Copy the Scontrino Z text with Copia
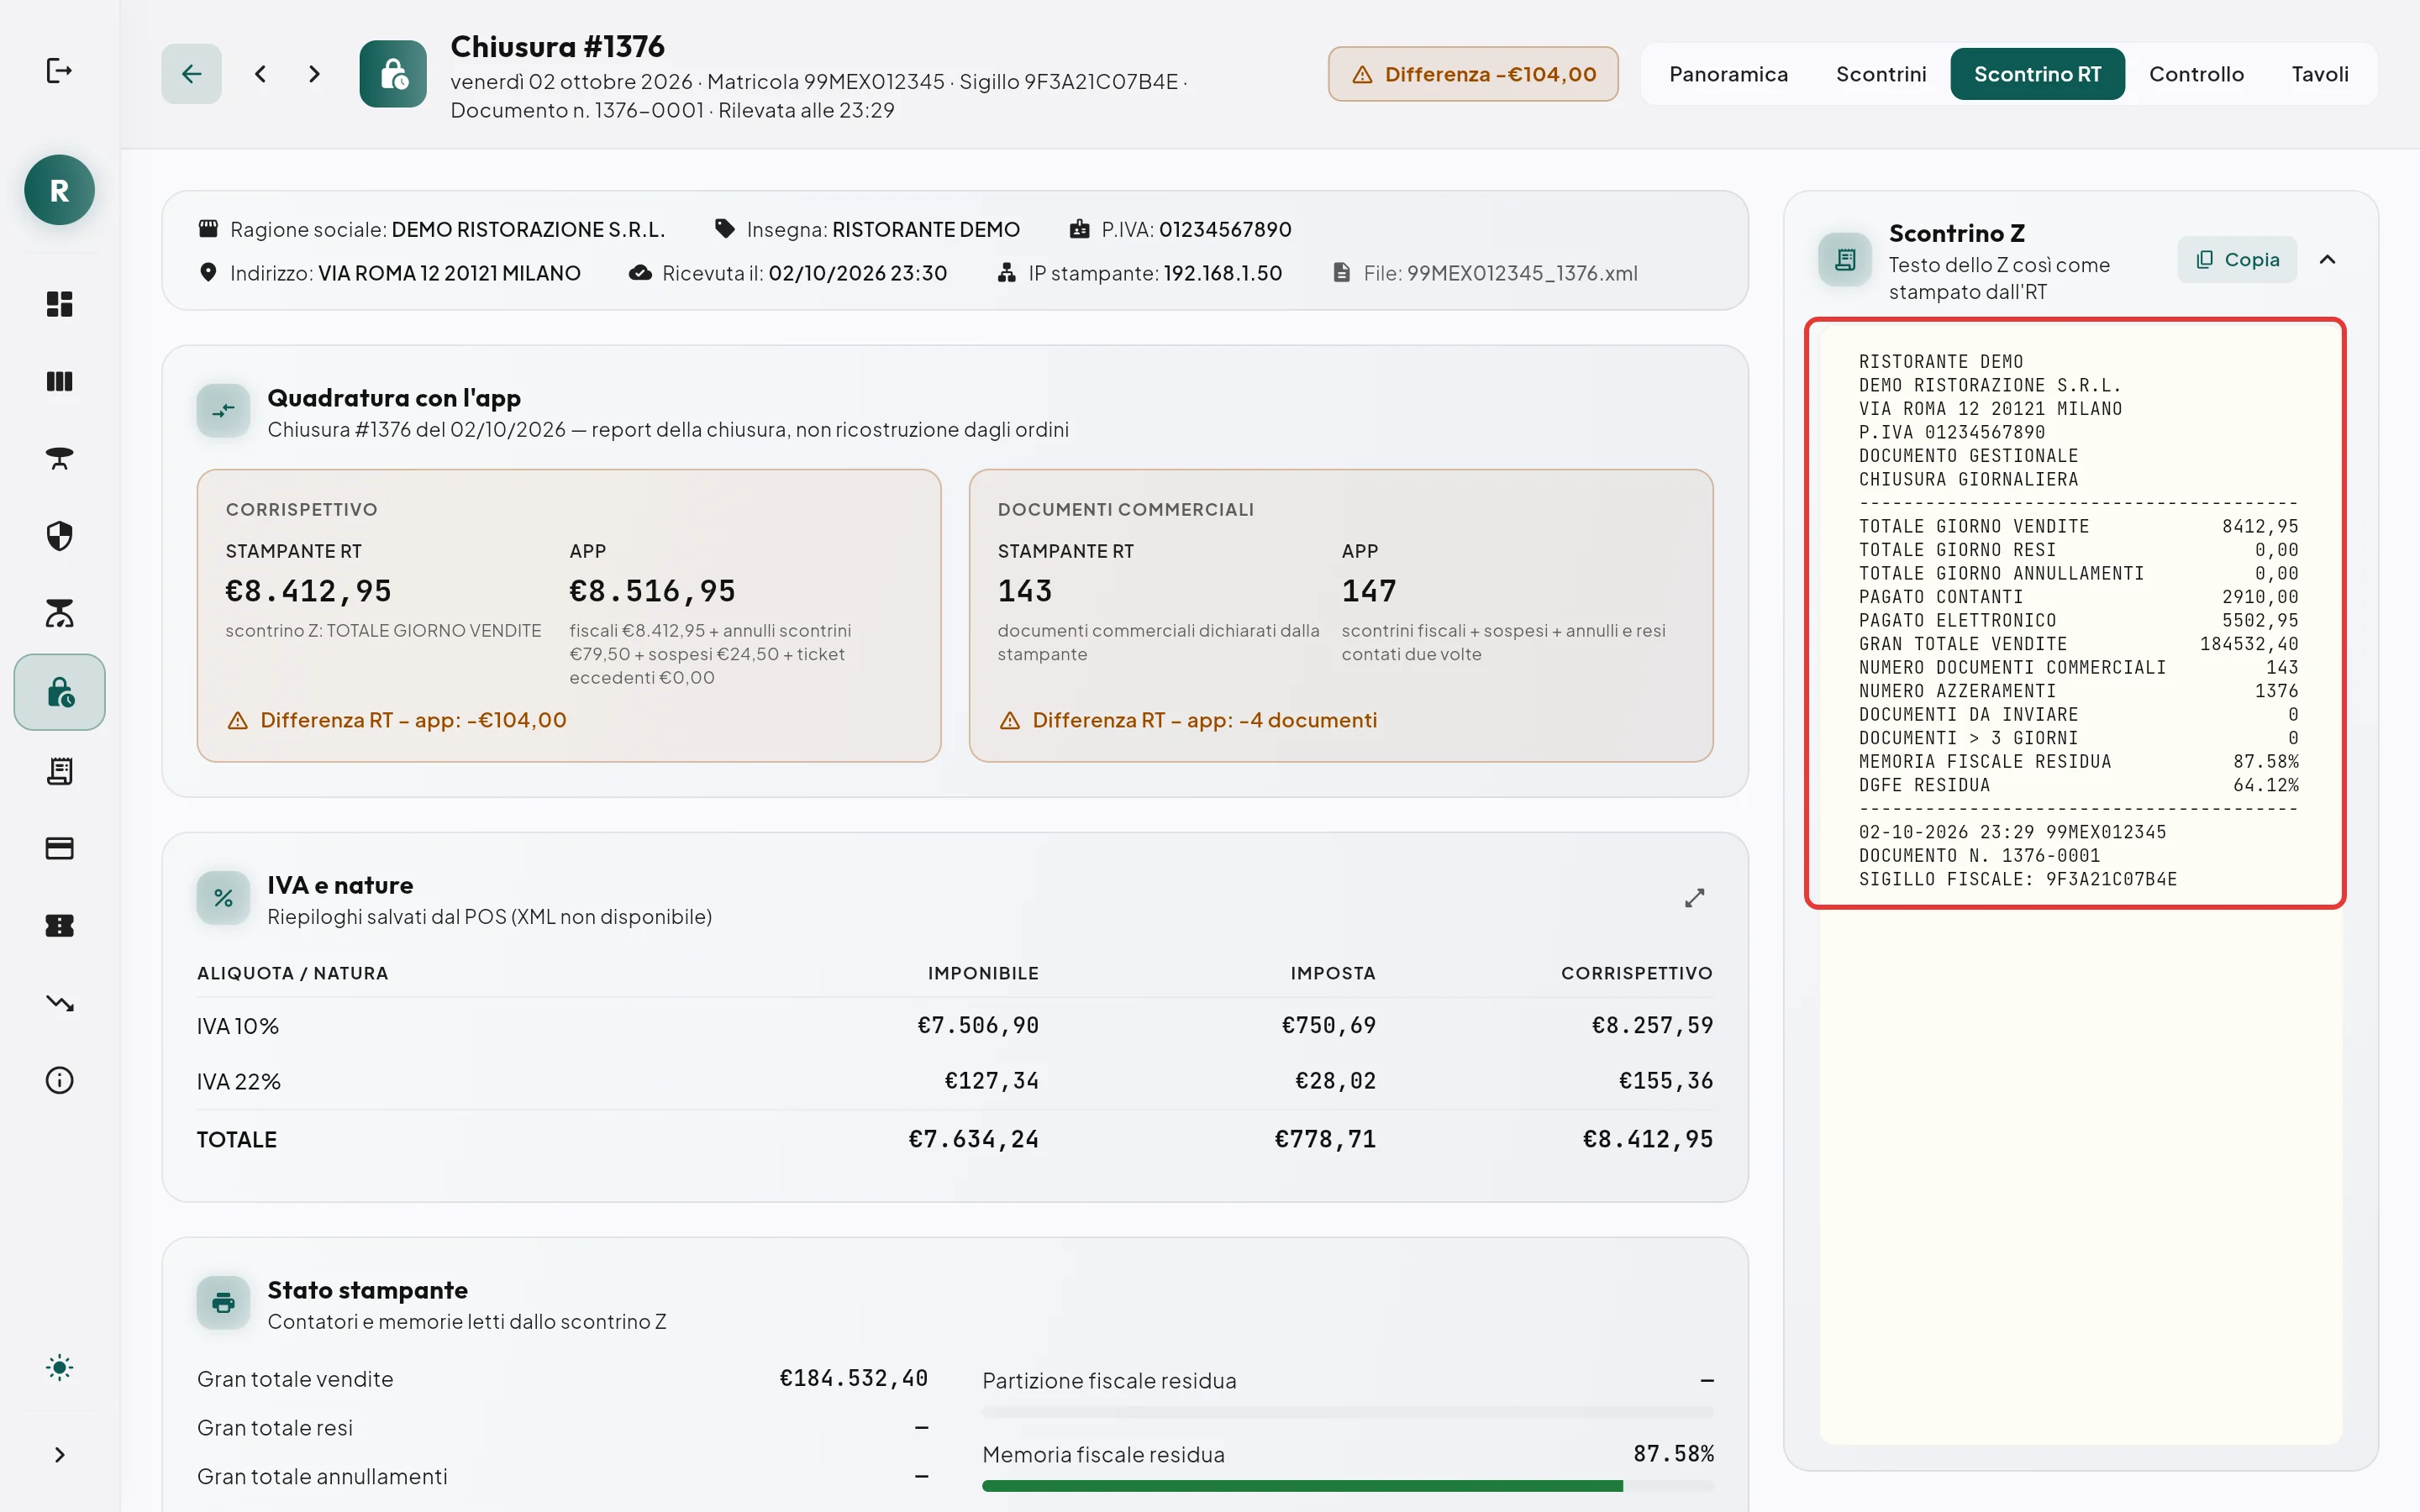 (2237, 260)
